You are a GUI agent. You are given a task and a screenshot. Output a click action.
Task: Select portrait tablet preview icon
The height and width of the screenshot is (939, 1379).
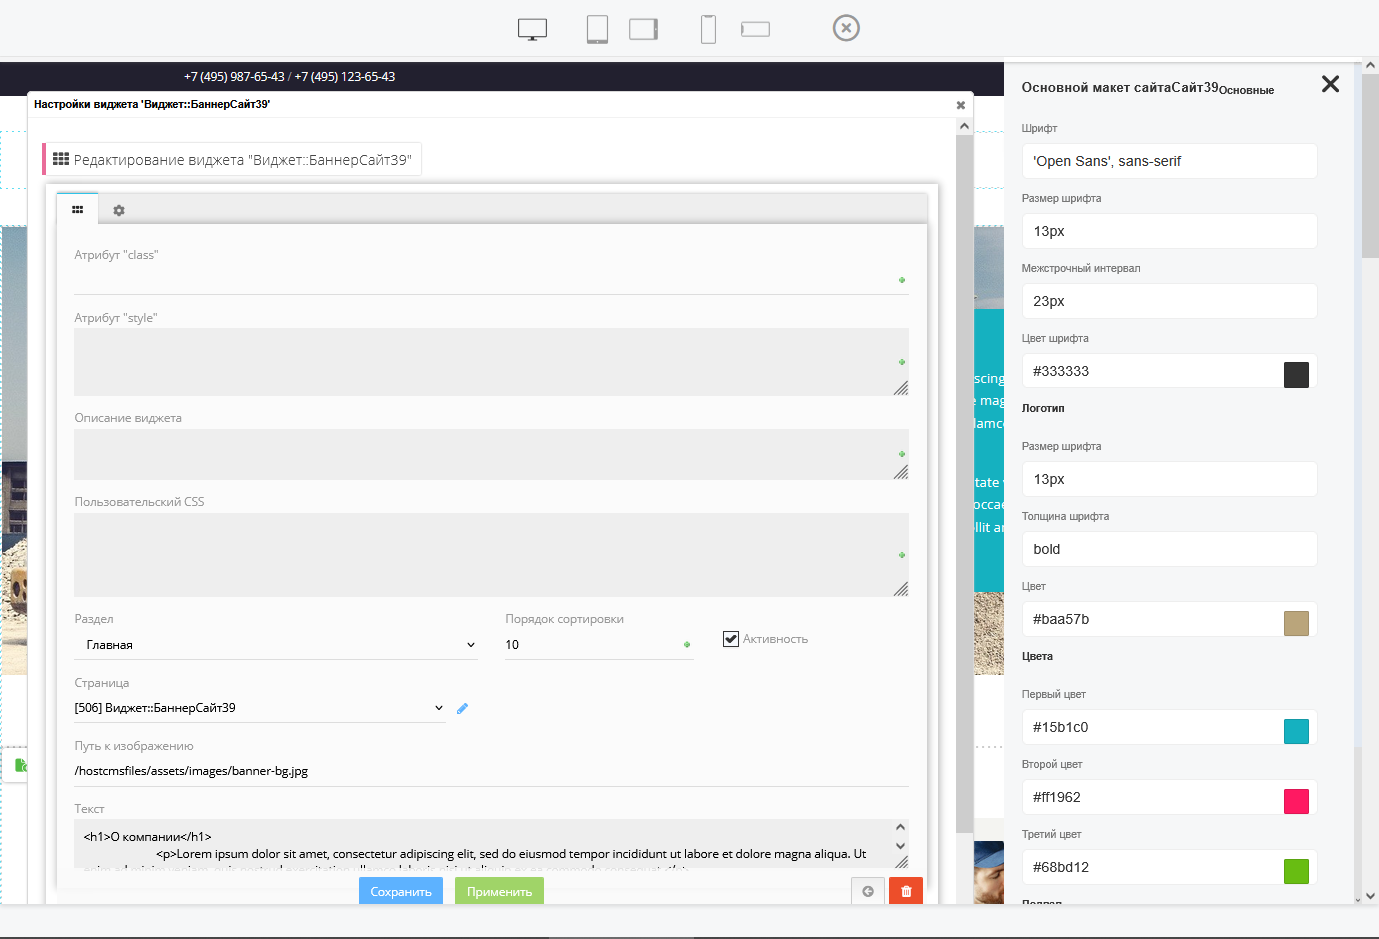[597, 29]
